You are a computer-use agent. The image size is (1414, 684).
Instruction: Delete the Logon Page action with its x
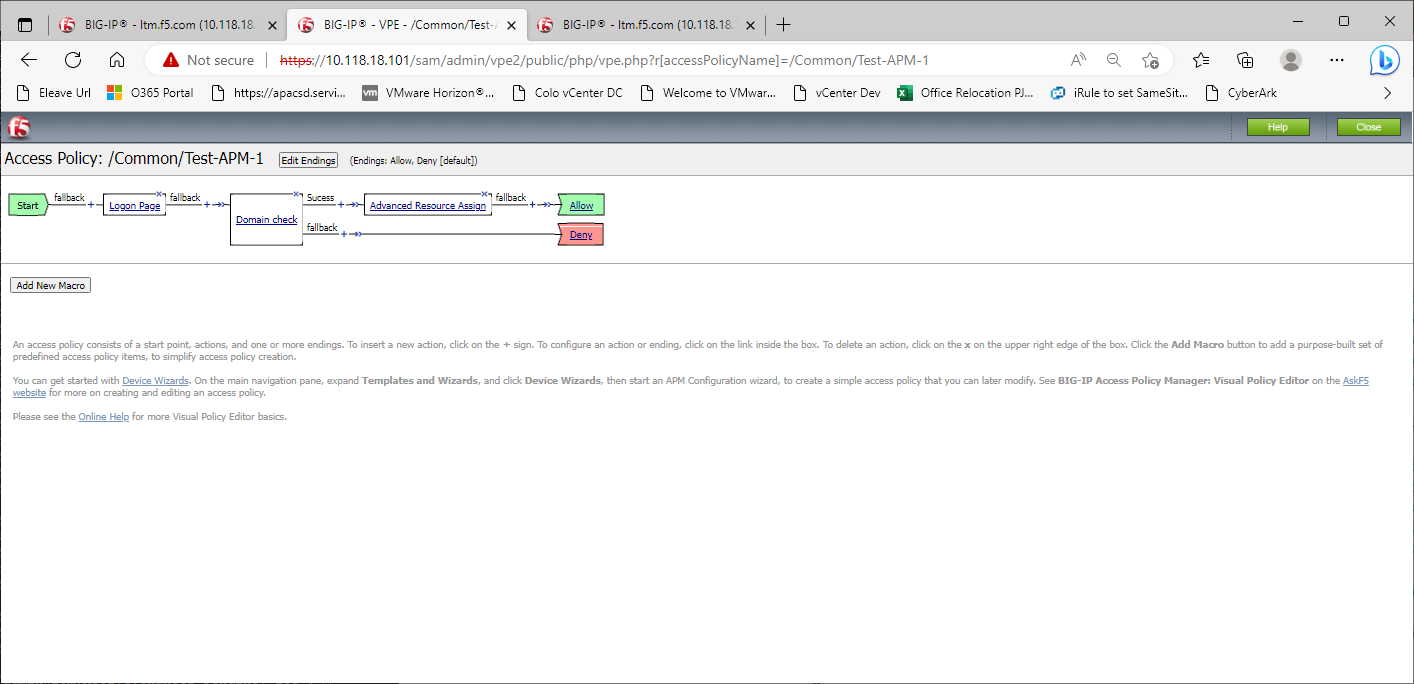tap(159, 194)
